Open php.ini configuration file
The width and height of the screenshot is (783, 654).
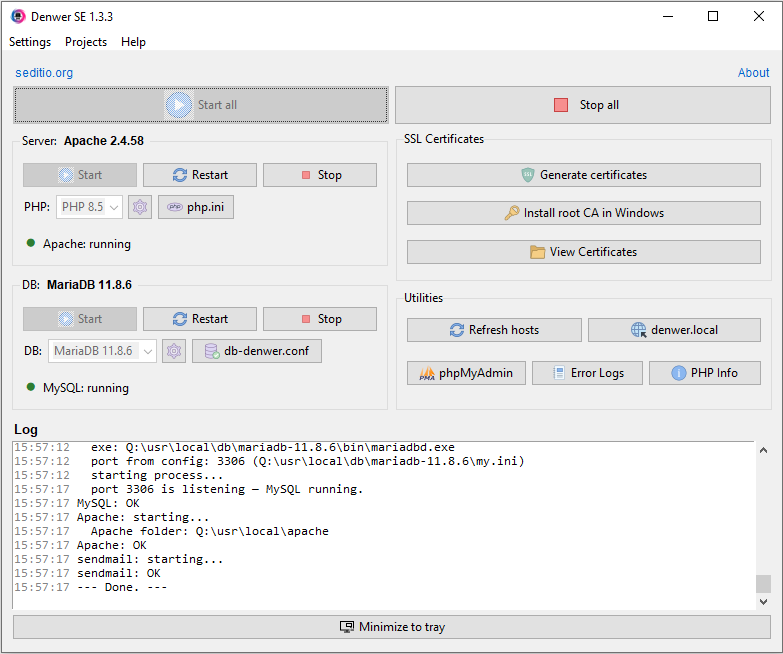pos(196,207)
